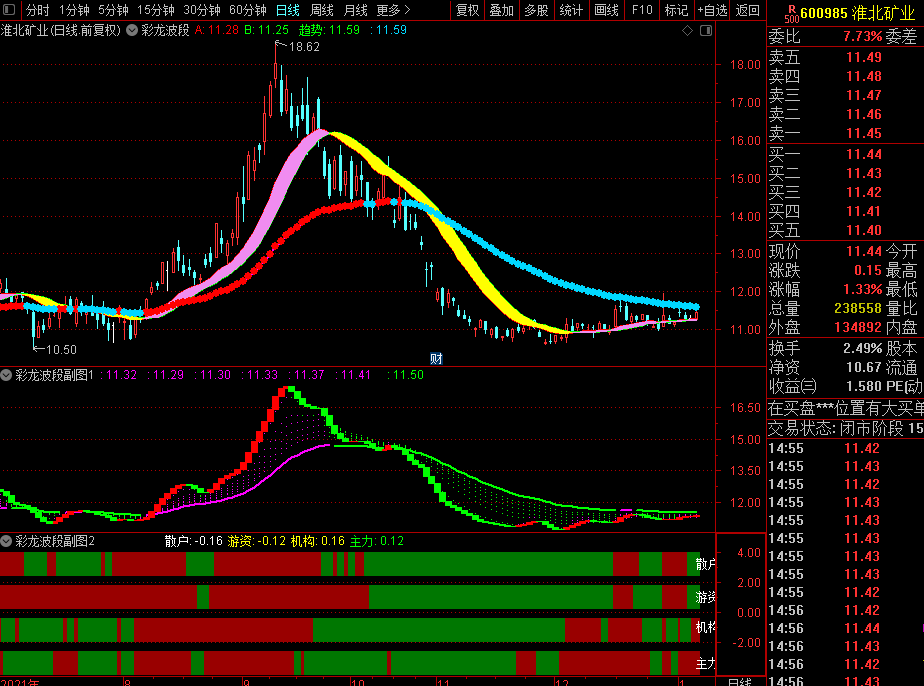
Task: Open the 画线 drawing tools
Action: coord(606,10)
